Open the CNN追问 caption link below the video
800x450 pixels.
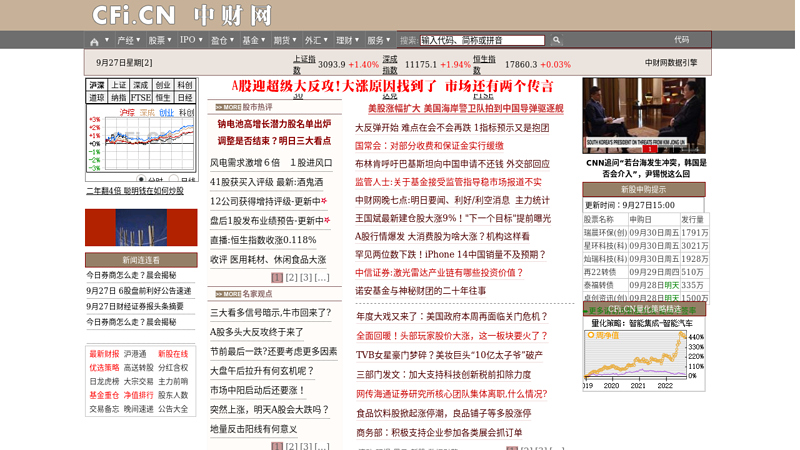[x=646, y=168]
